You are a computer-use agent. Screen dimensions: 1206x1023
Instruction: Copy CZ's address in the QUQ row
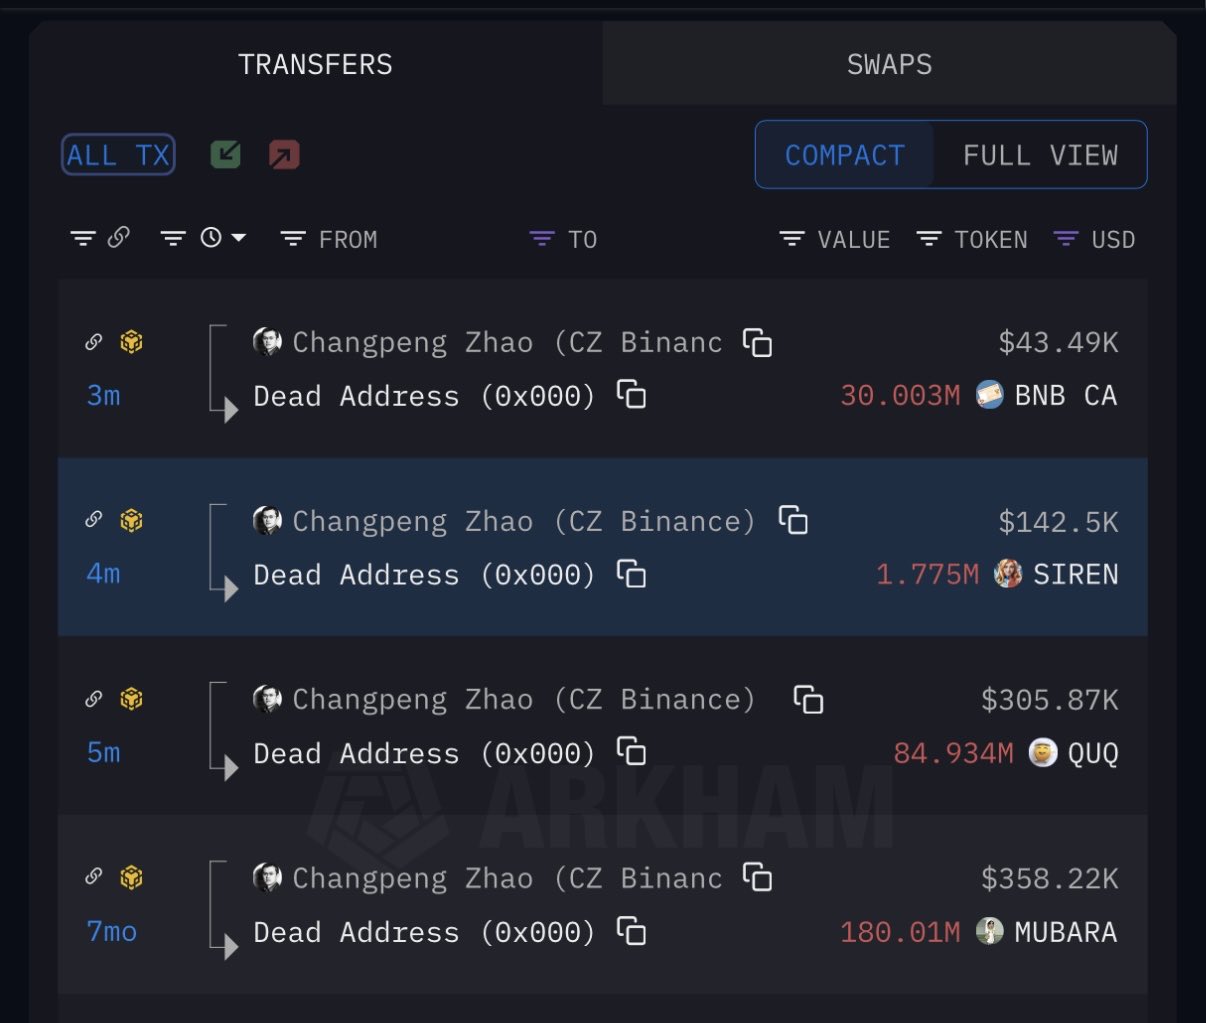[808, 699]
